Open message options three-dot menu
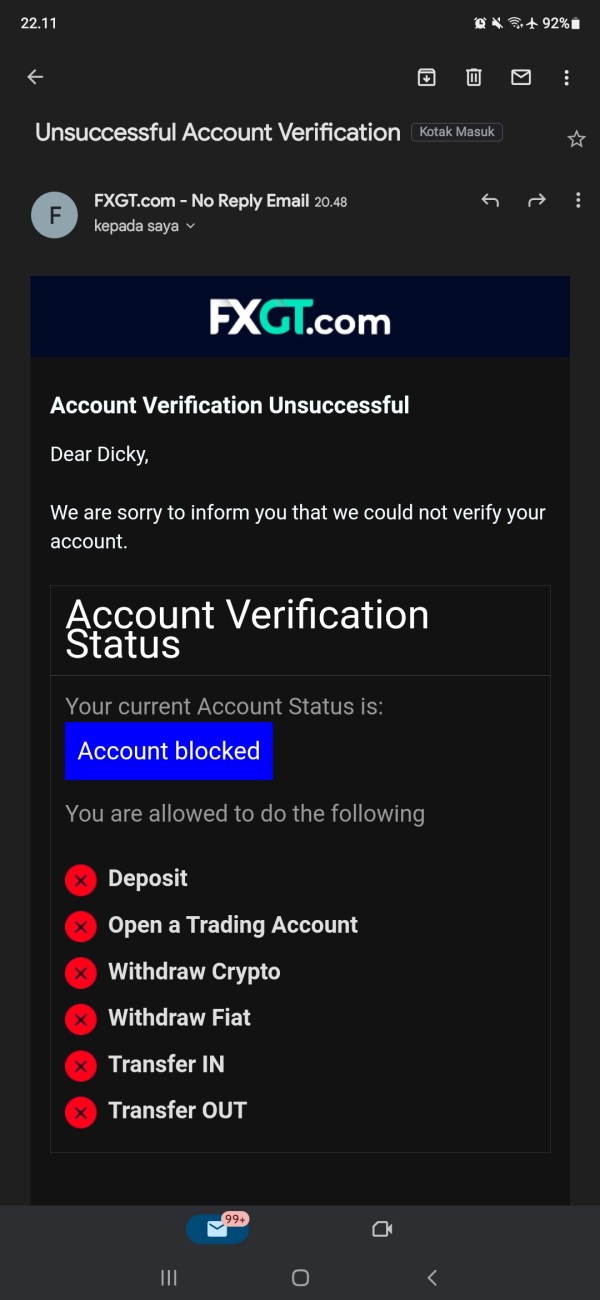Viewport: 600px width, 1300px height. tap(578, 201)
